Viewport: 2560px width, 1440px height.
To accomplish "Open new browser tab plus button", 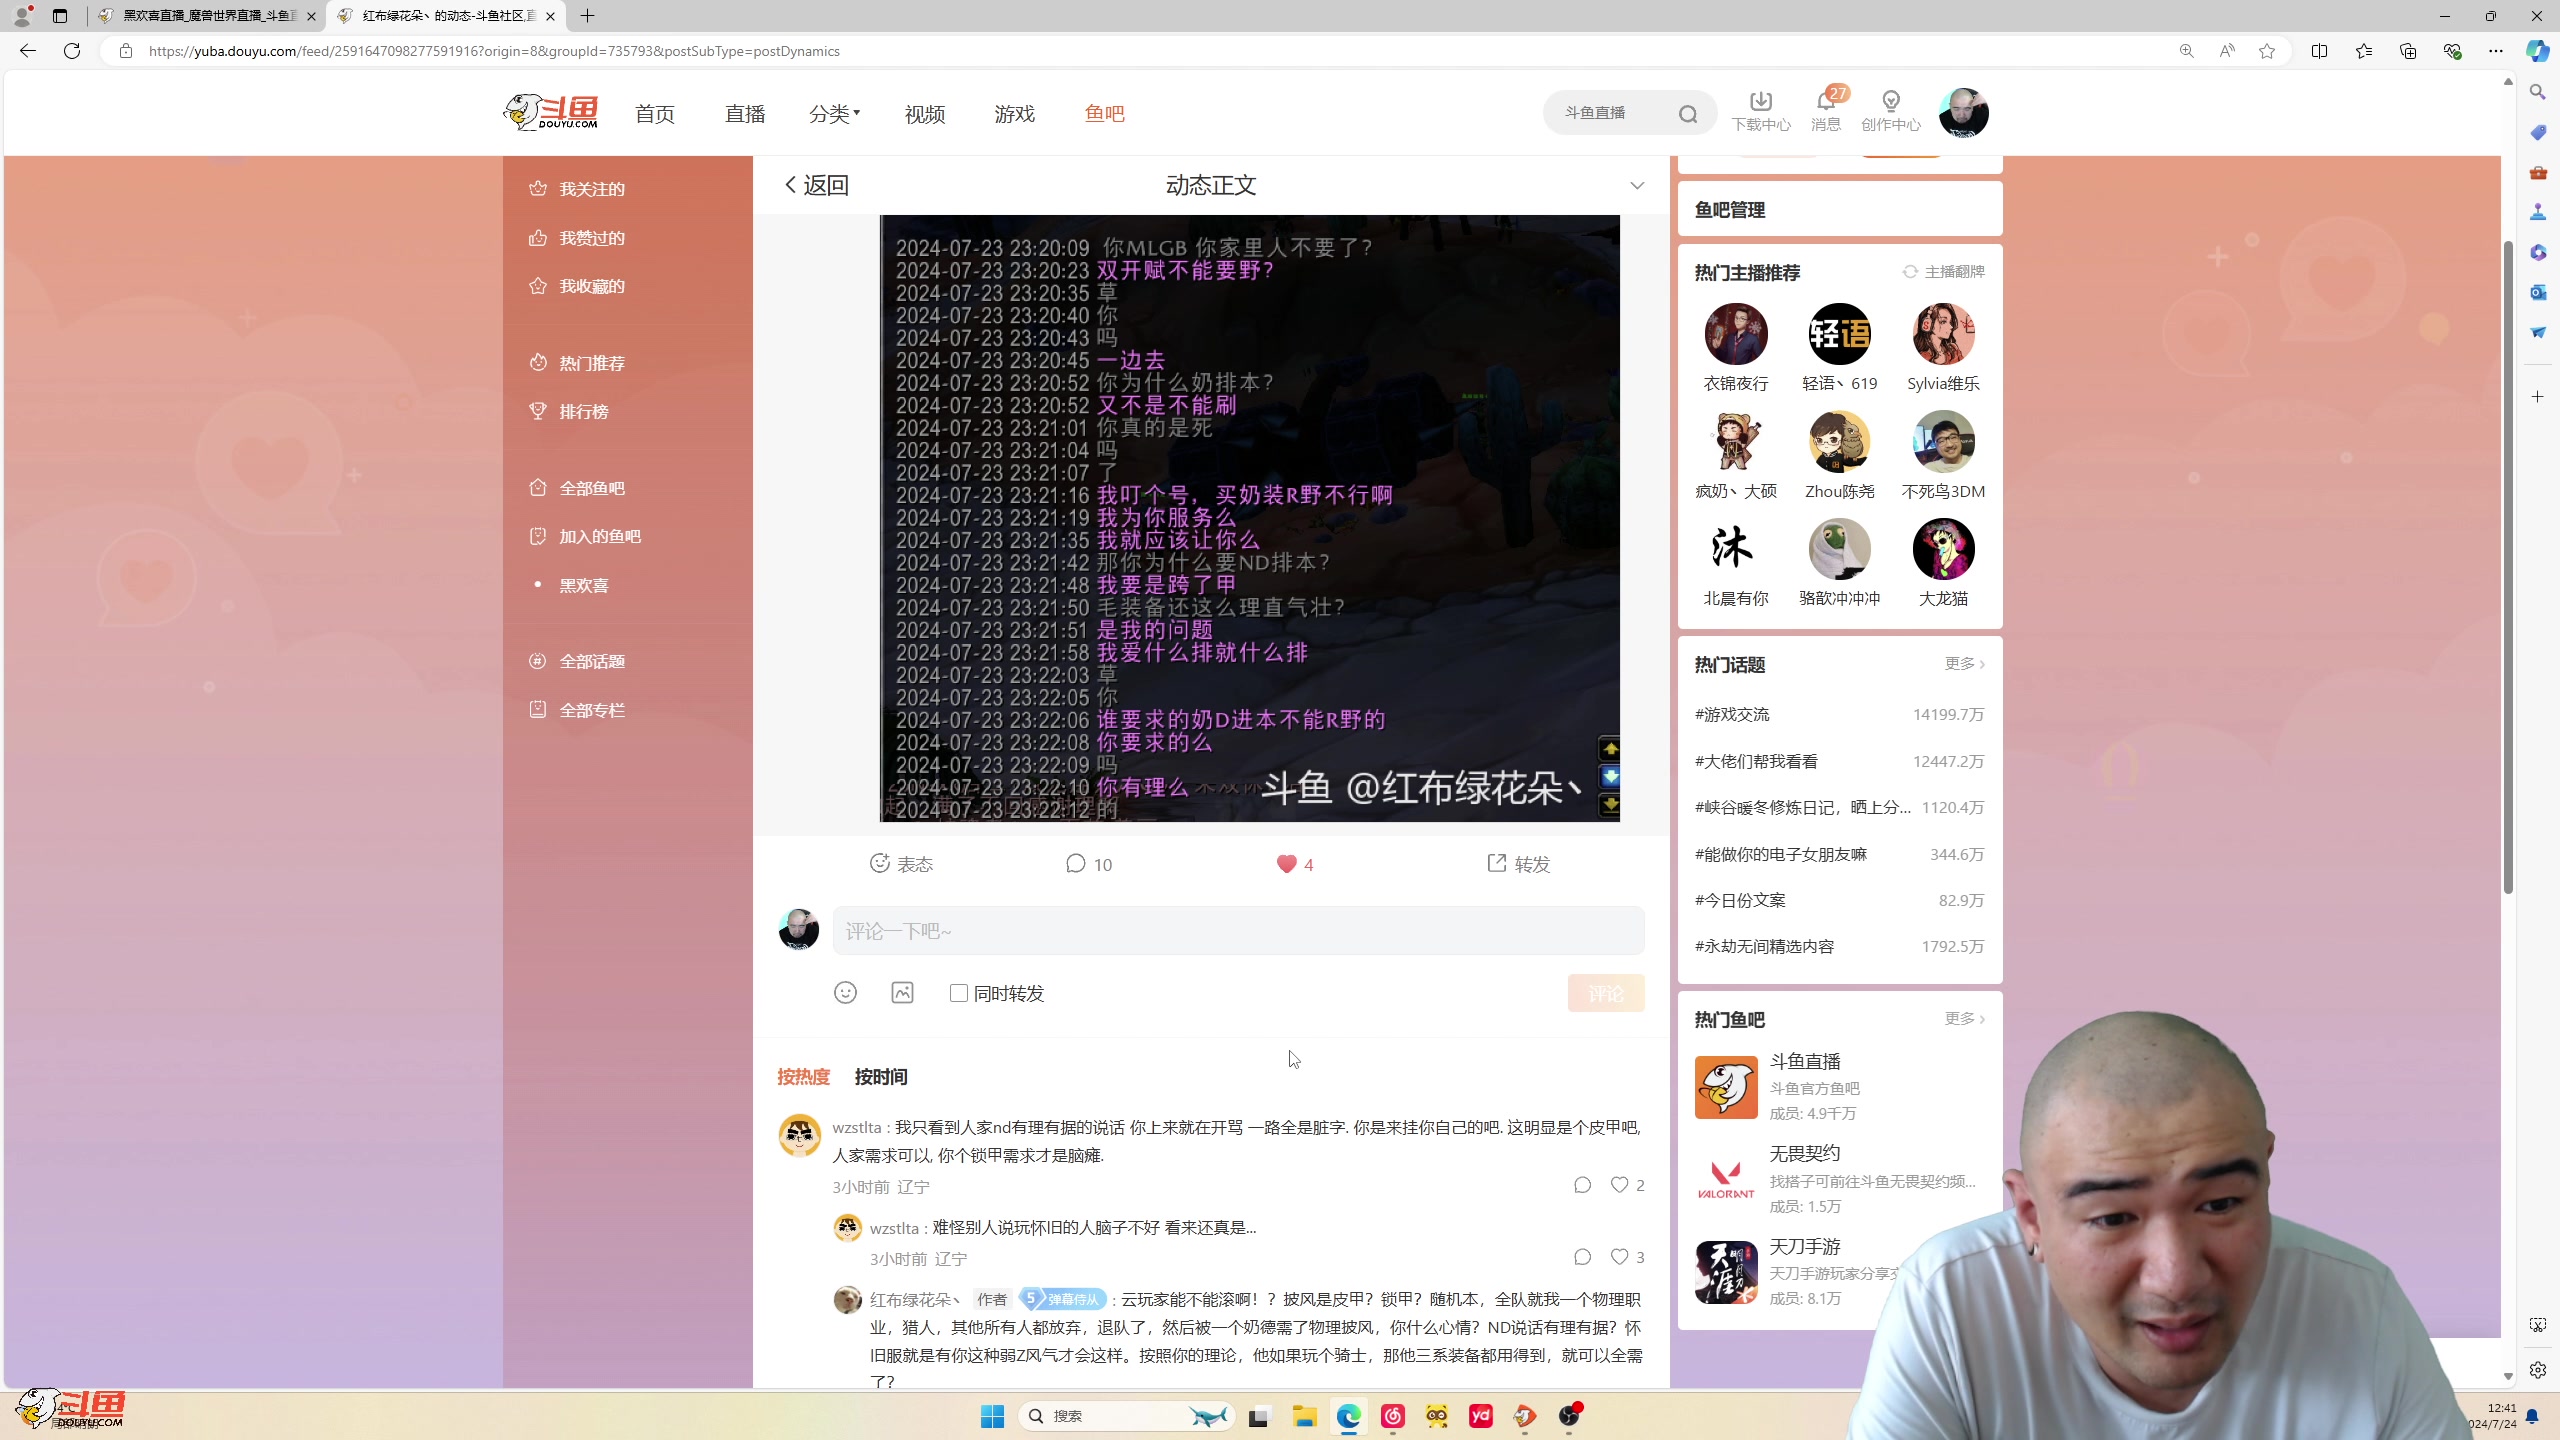I will point(588,16).
